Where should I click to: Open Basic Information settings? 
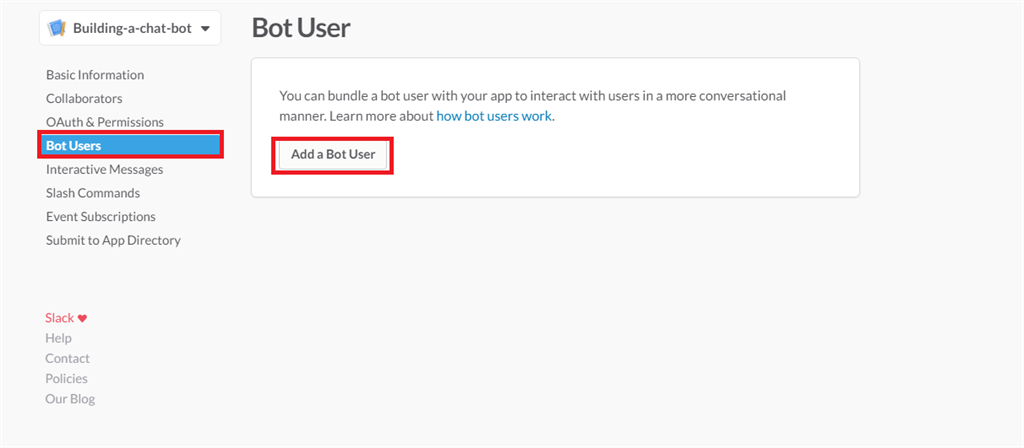tap(95, 75)
